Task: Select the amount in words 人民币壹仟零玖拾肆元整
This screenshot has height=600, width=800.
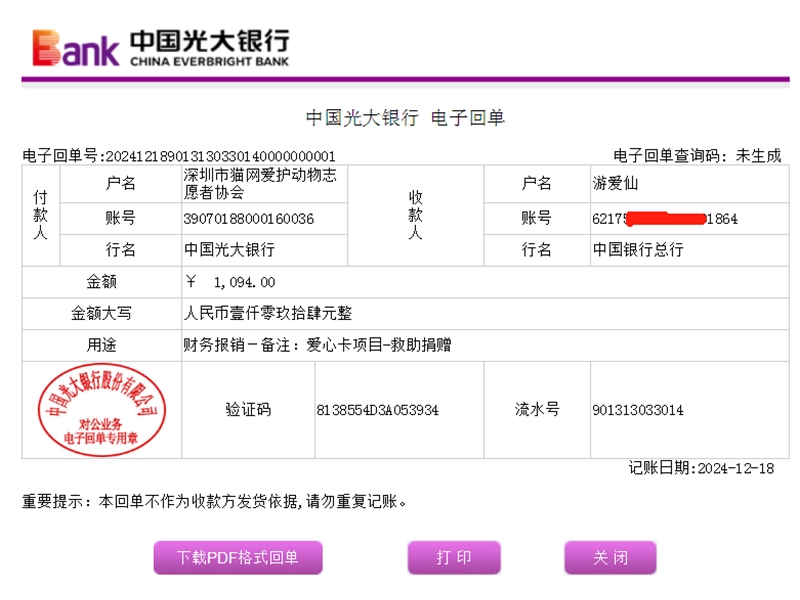Action: click(x=268, y=313)
